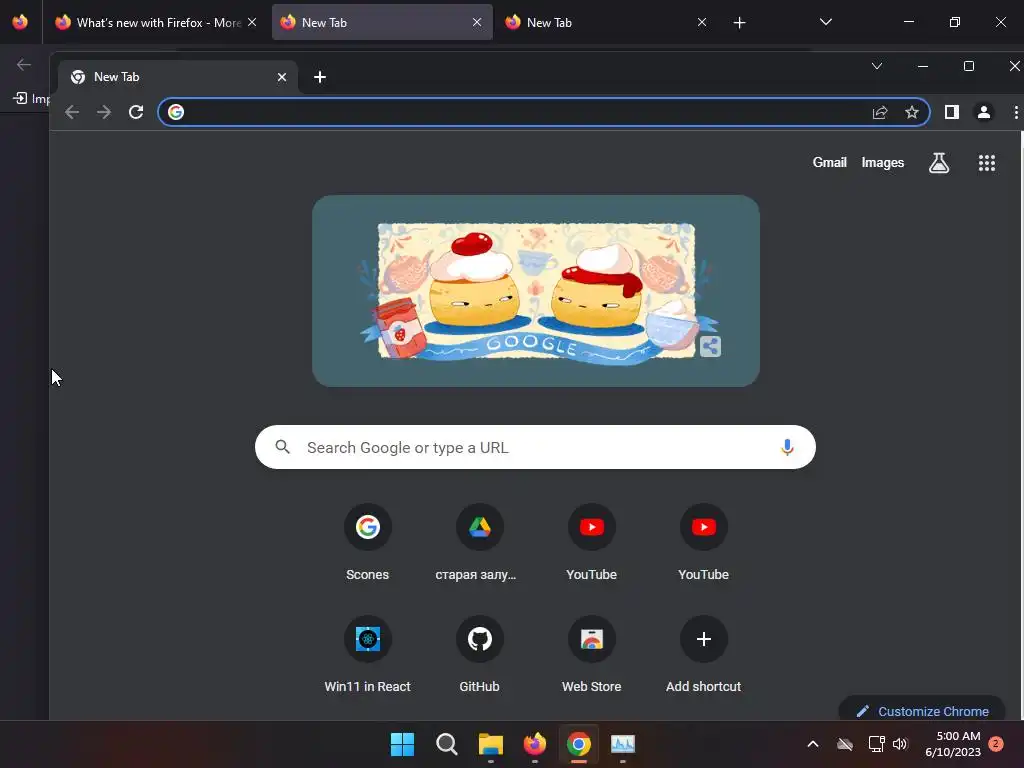Click Customize Chrome button

pos(922,711)
